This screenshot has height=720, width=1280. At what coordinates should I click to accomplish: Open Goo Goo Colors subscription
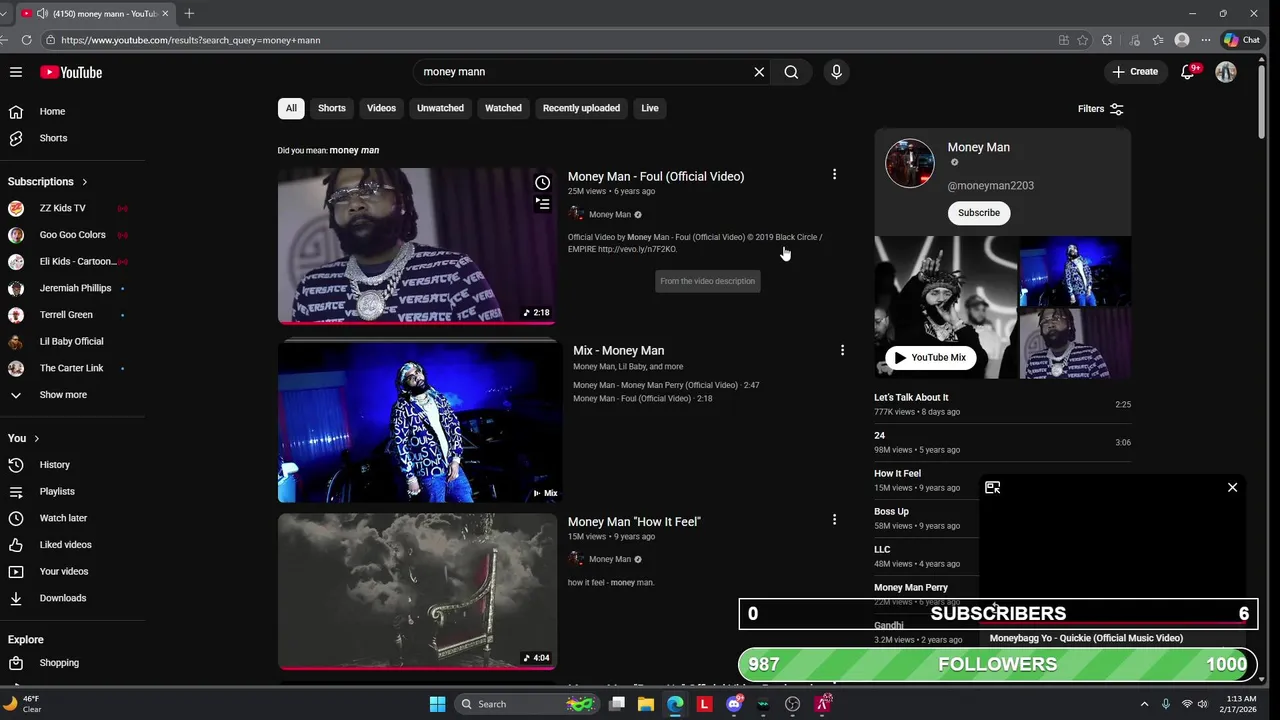(x=72, y=235)
